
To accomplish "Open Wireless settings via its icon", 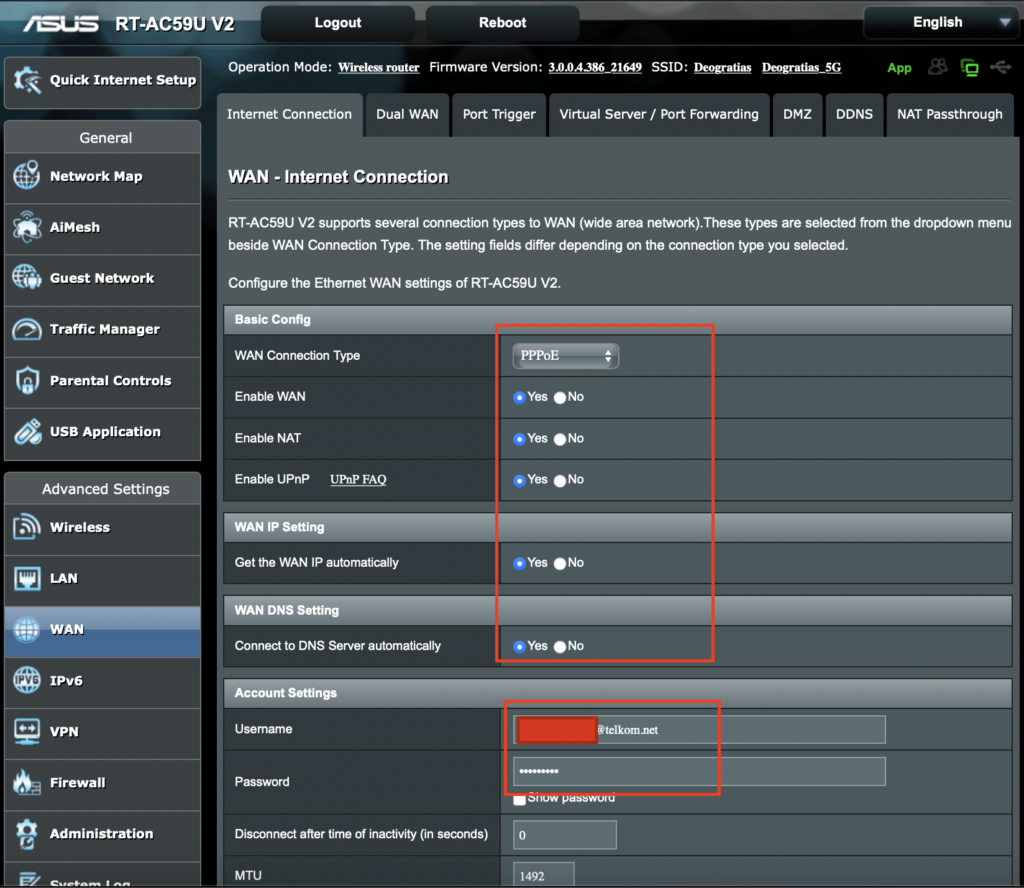I will click(26, 527).
